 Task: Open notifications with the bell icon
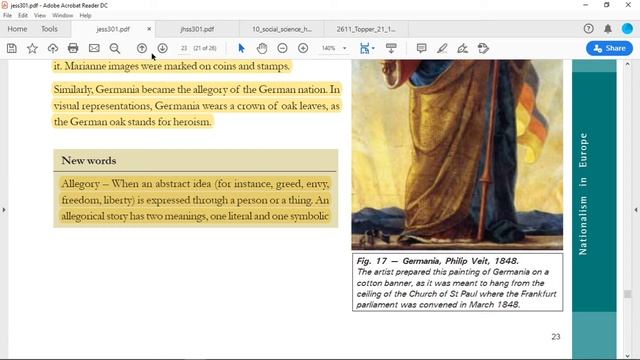click(608, 29)
